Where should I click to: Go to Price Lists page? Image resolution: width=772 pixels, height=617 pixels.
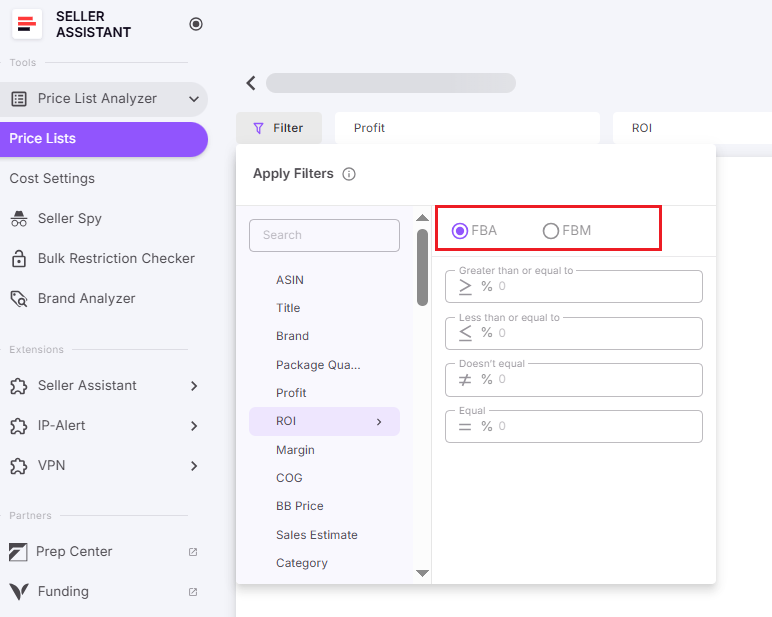pyautogui.click(x=43, y=139)
